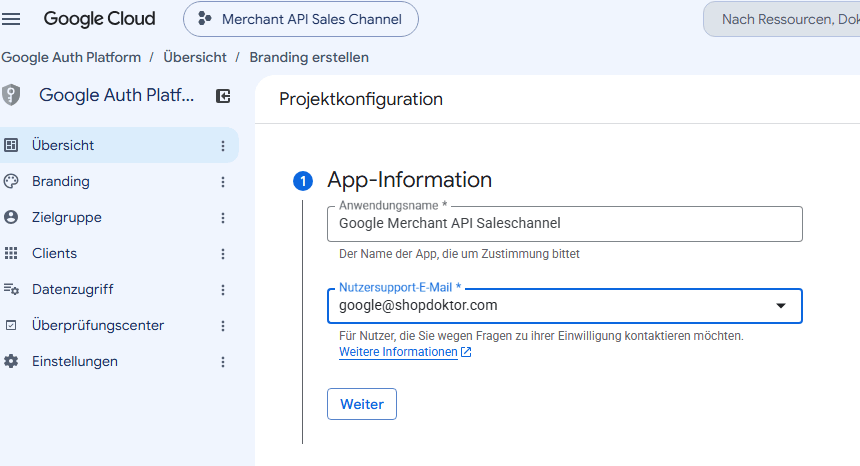Image resolution: width=860 pixels, height=466 pixels.
Task: Select Zielgruppe in the sidebar
Action: [119, 218]
